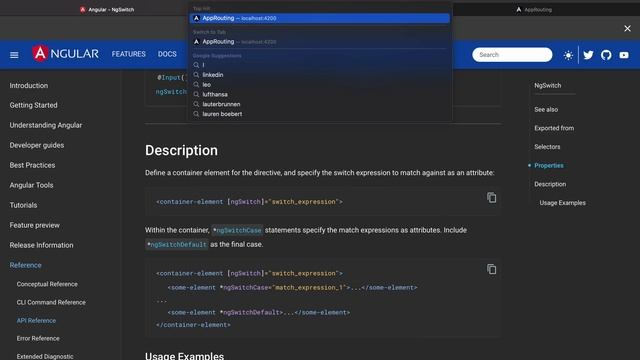
Task: Open Conceptual Reference in sidebar
Action: point(47,284)
